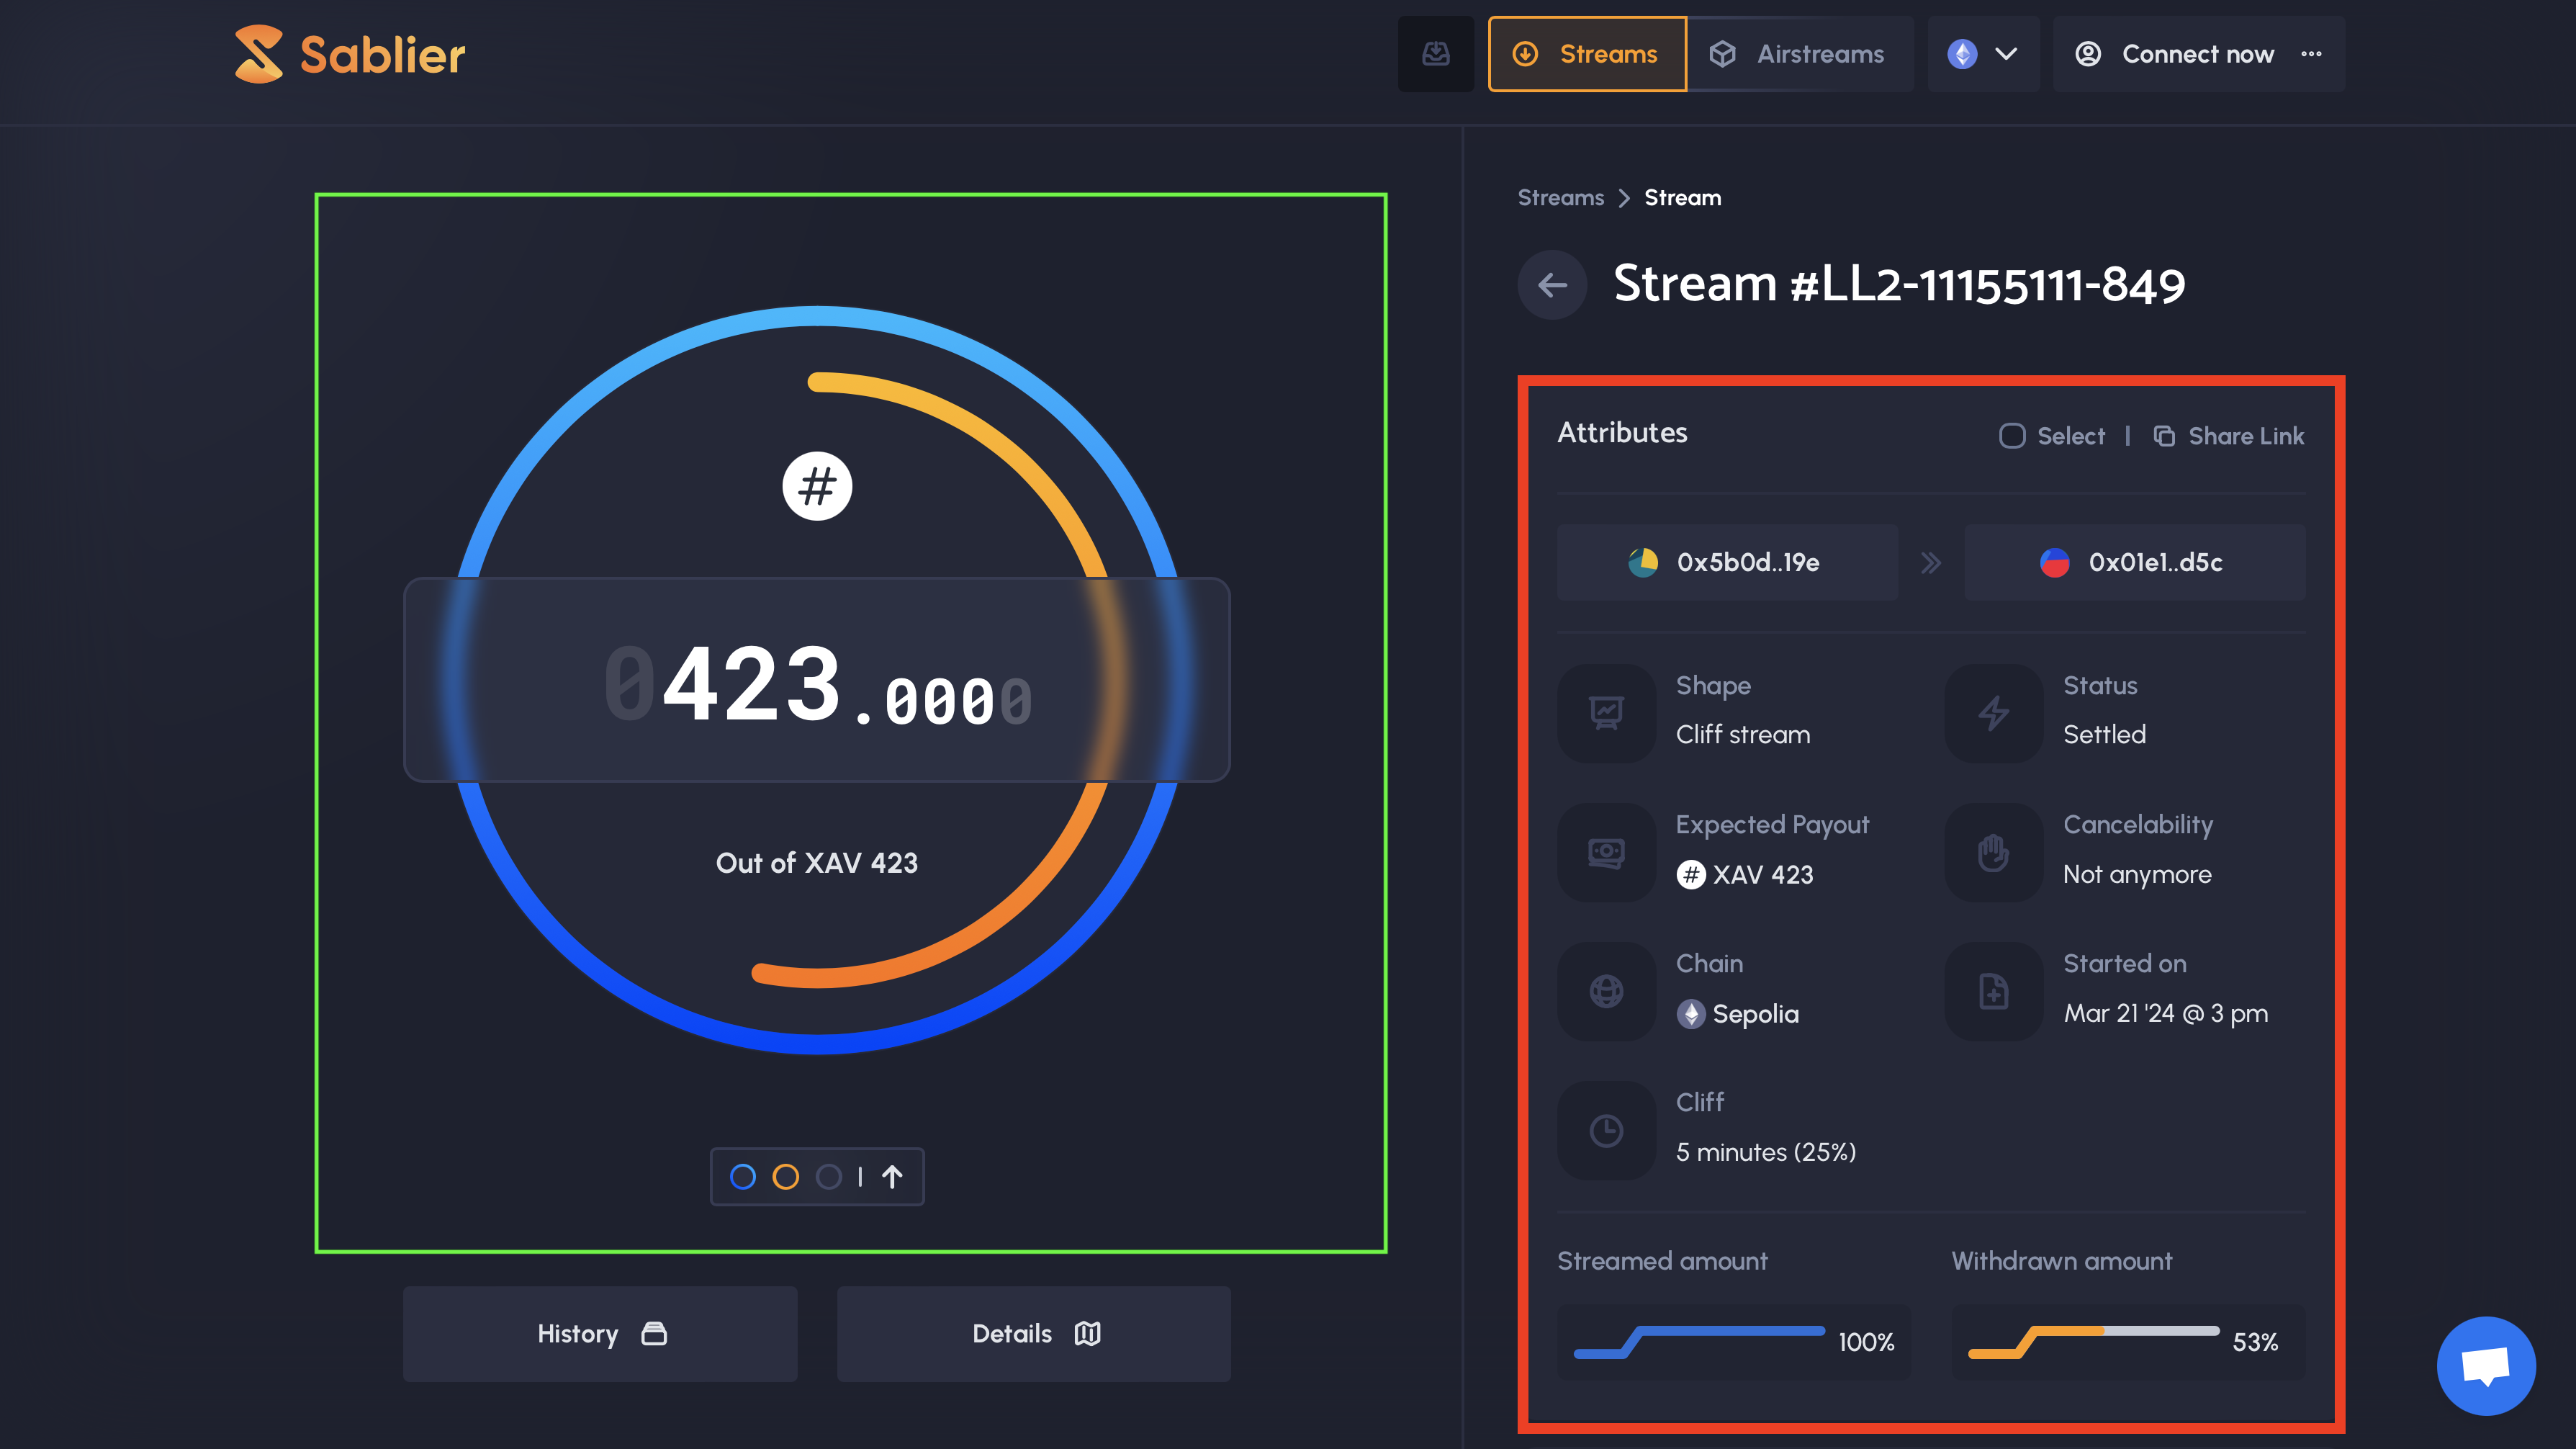The image size is (2576, 1449).
Task: Click the Cliff clock icon
Action: click(x=1606, y=1131)
